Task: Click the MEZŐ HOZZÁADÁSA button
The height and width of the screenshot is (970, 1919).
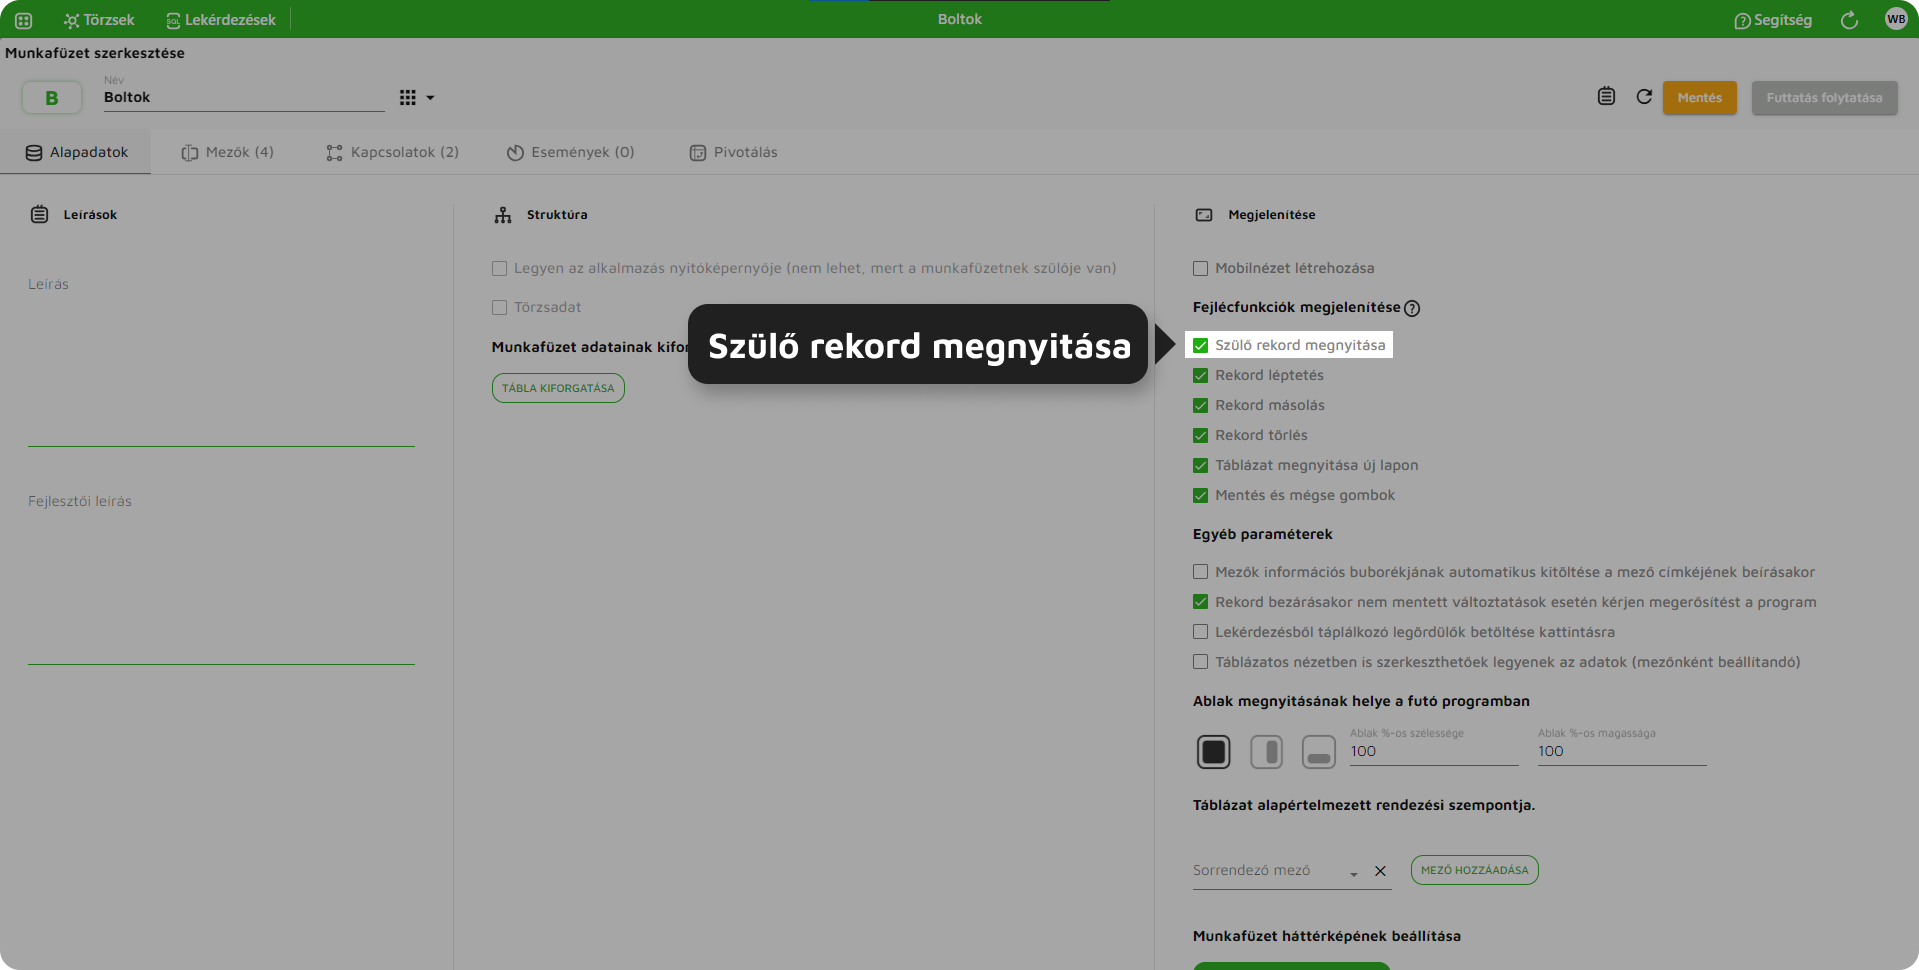Action: [1474, 870]
